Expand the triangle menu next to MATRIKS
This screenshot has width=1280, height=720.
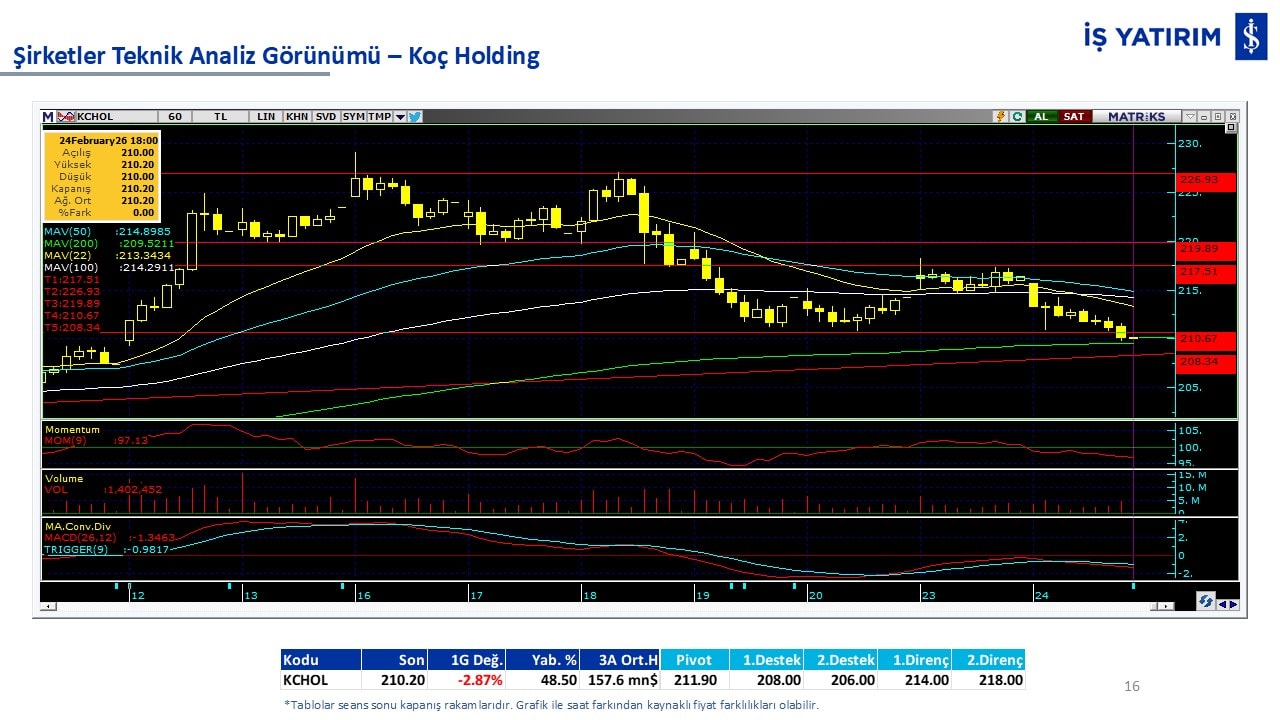tap(1190, 116)
